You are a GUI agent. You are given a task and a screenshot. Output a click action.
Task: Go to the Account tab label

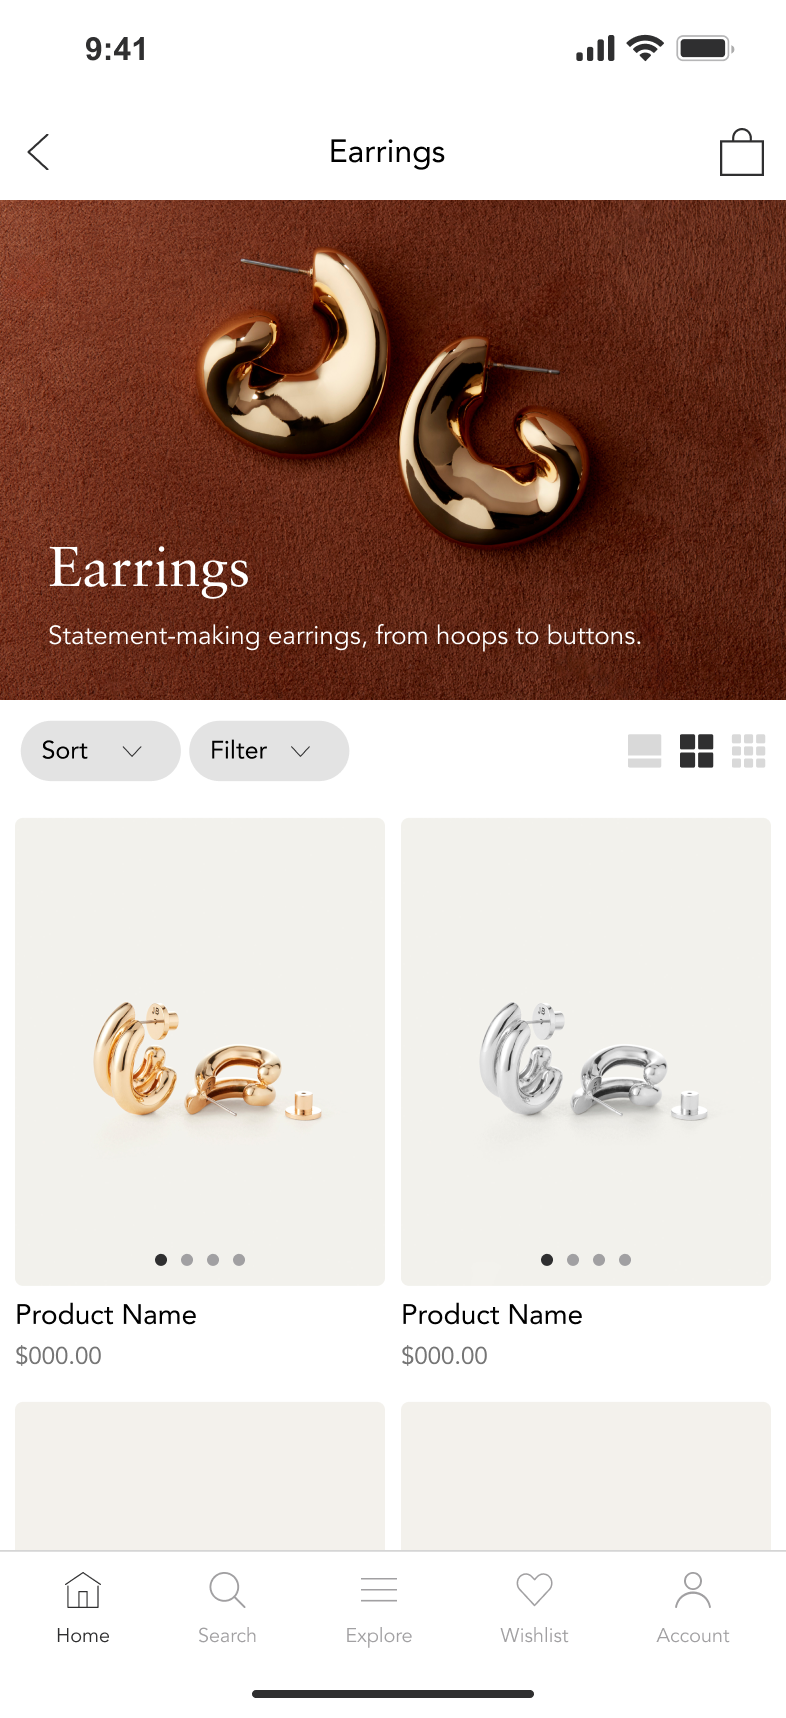(x=693, y=1635)
